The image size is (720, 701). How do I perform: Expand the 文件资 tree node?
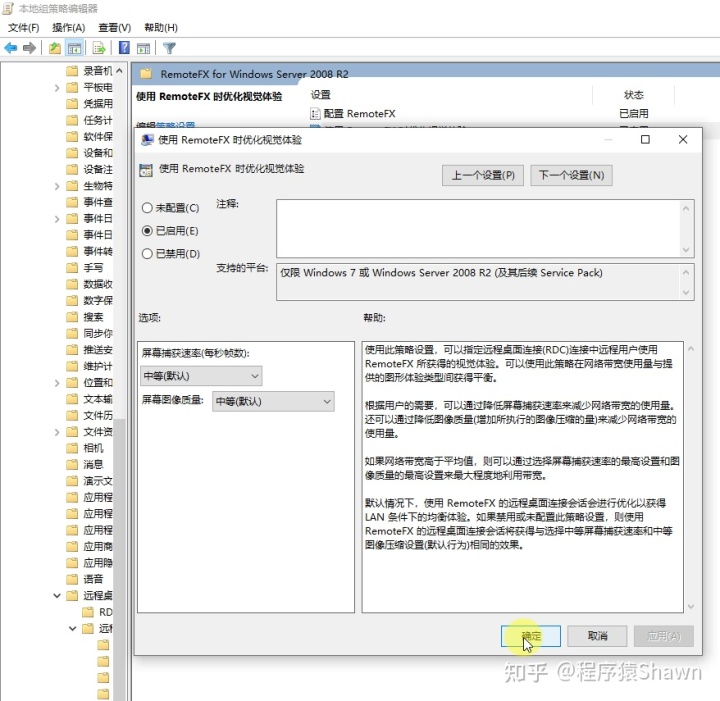tap(57, 432)
